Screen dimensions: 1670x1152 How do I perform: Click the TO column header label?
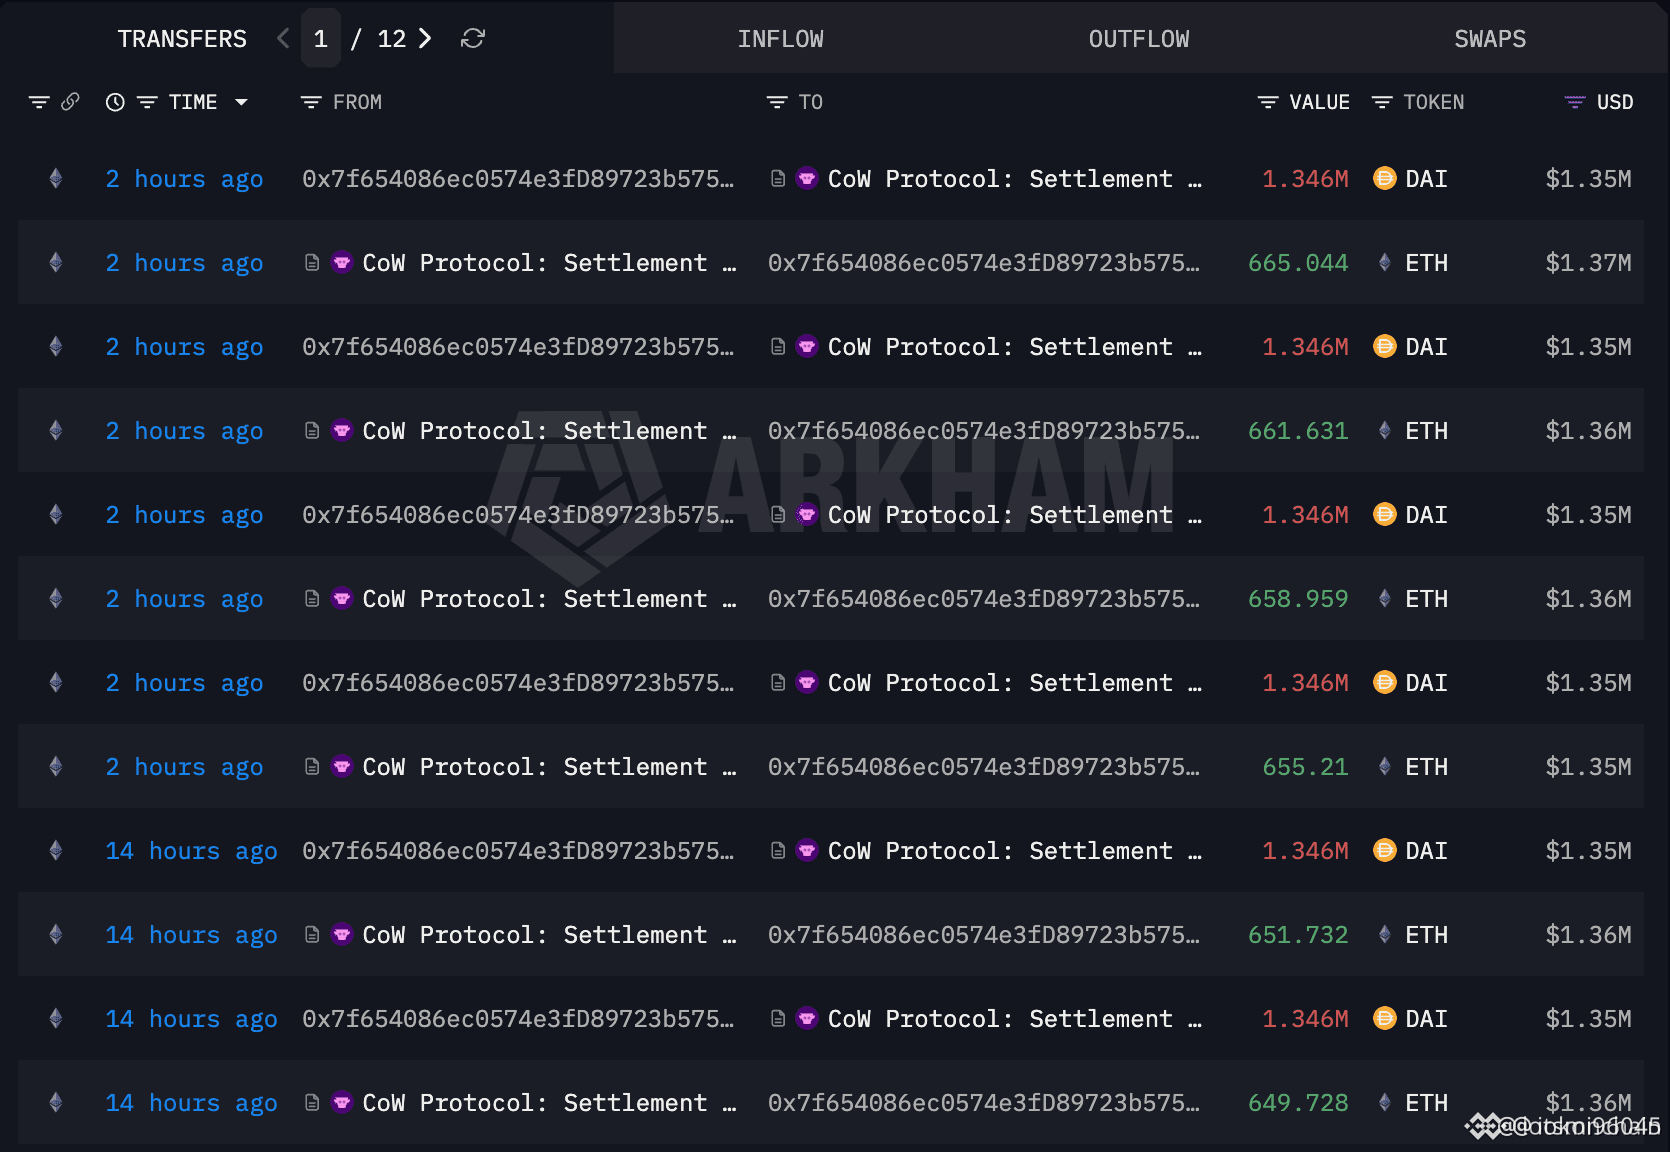(x=811, y=102)
